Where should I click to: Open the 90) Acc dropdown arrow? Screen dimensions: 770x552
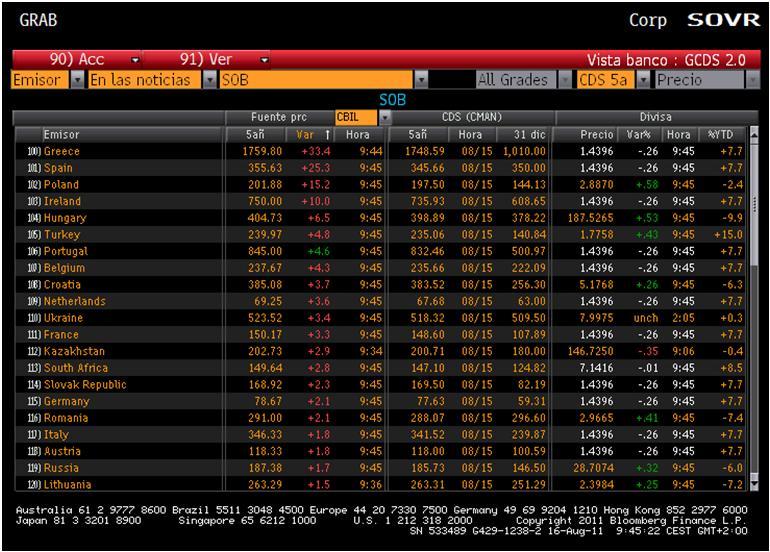(x=135, y=60)
